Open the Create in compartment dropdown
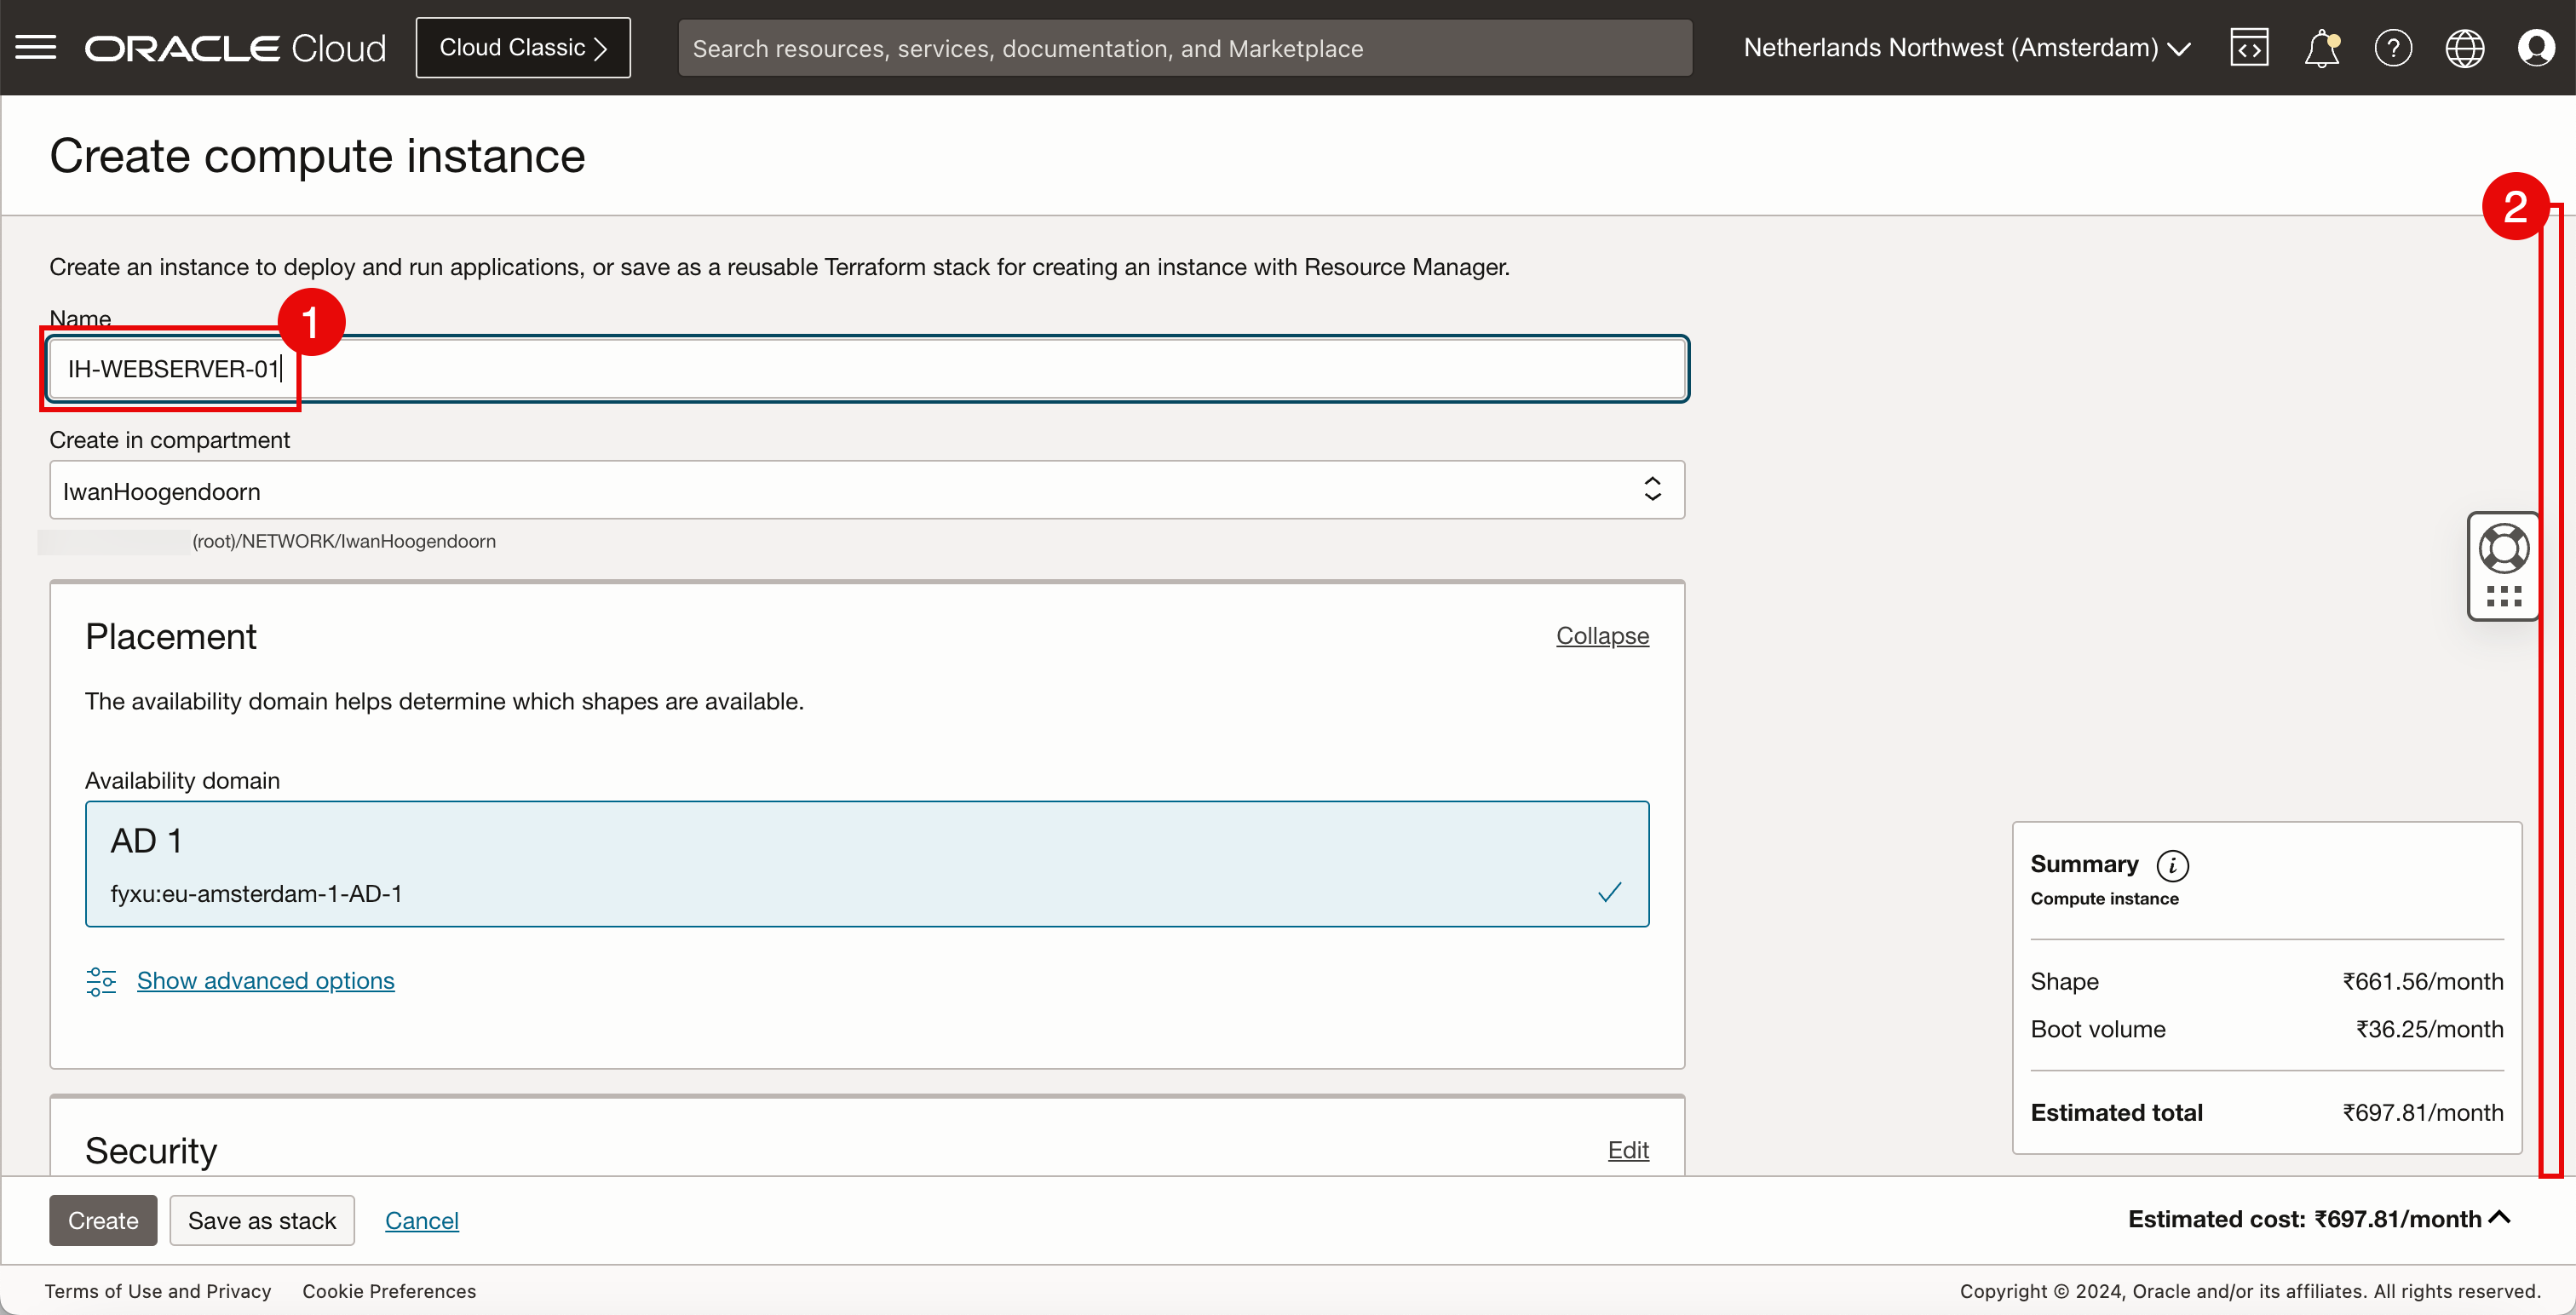 (866, 490)
